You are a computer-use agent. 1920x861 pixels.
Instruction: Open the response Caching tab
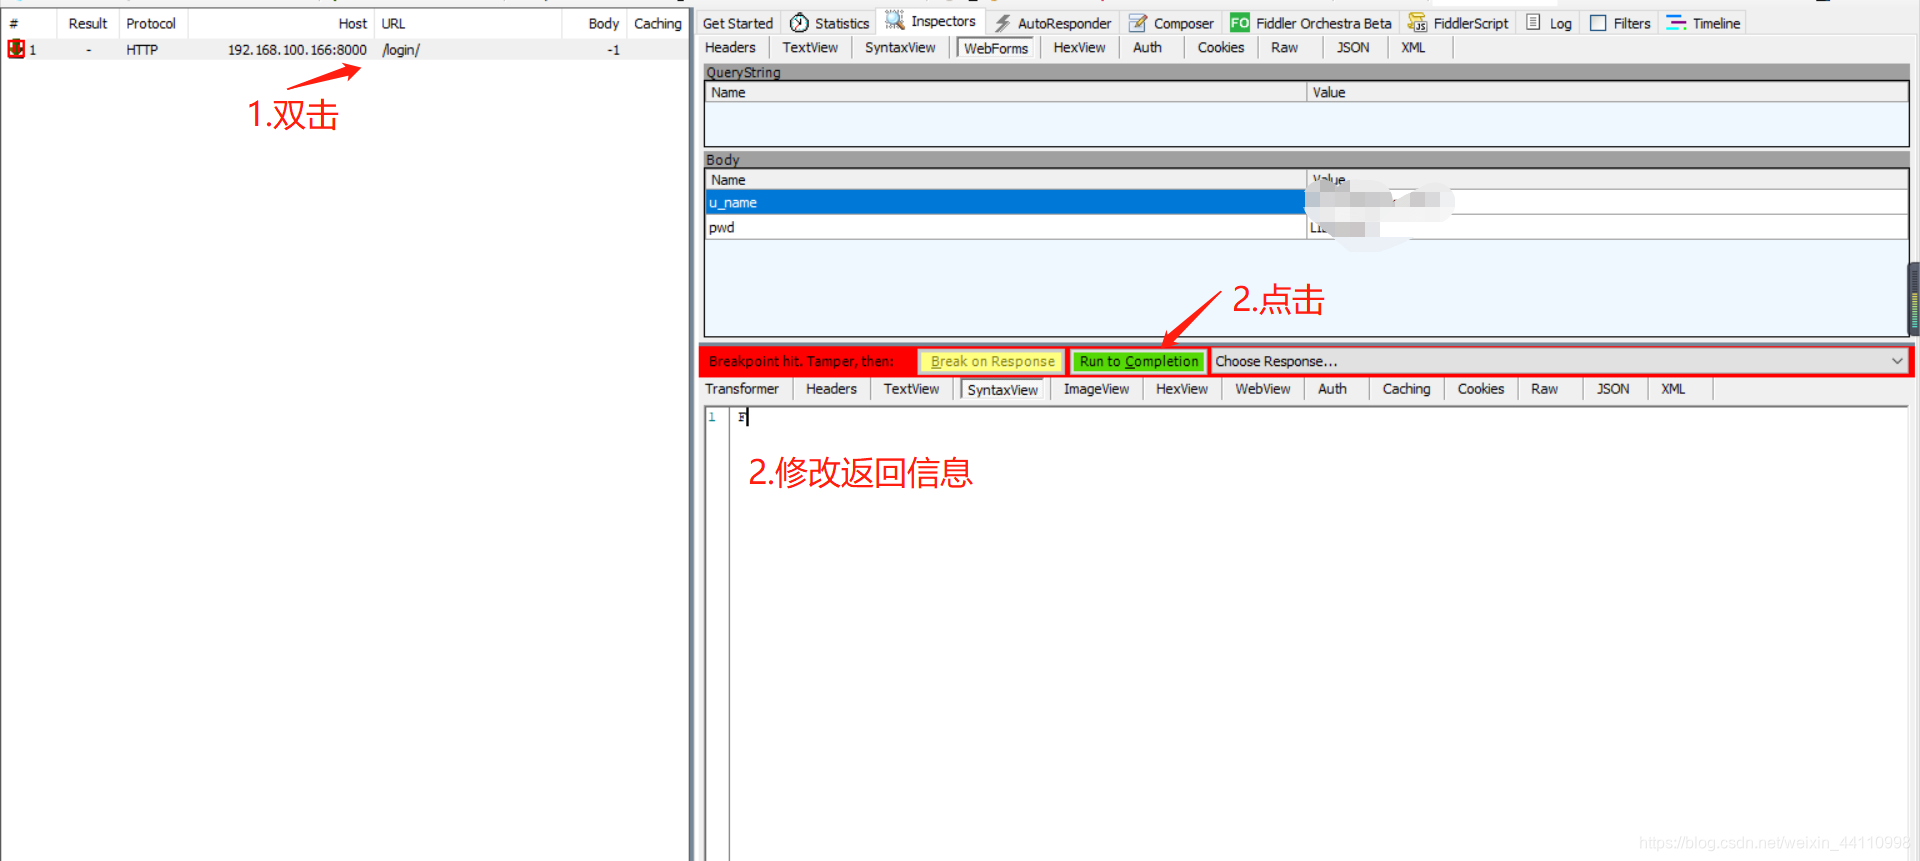1406,389
